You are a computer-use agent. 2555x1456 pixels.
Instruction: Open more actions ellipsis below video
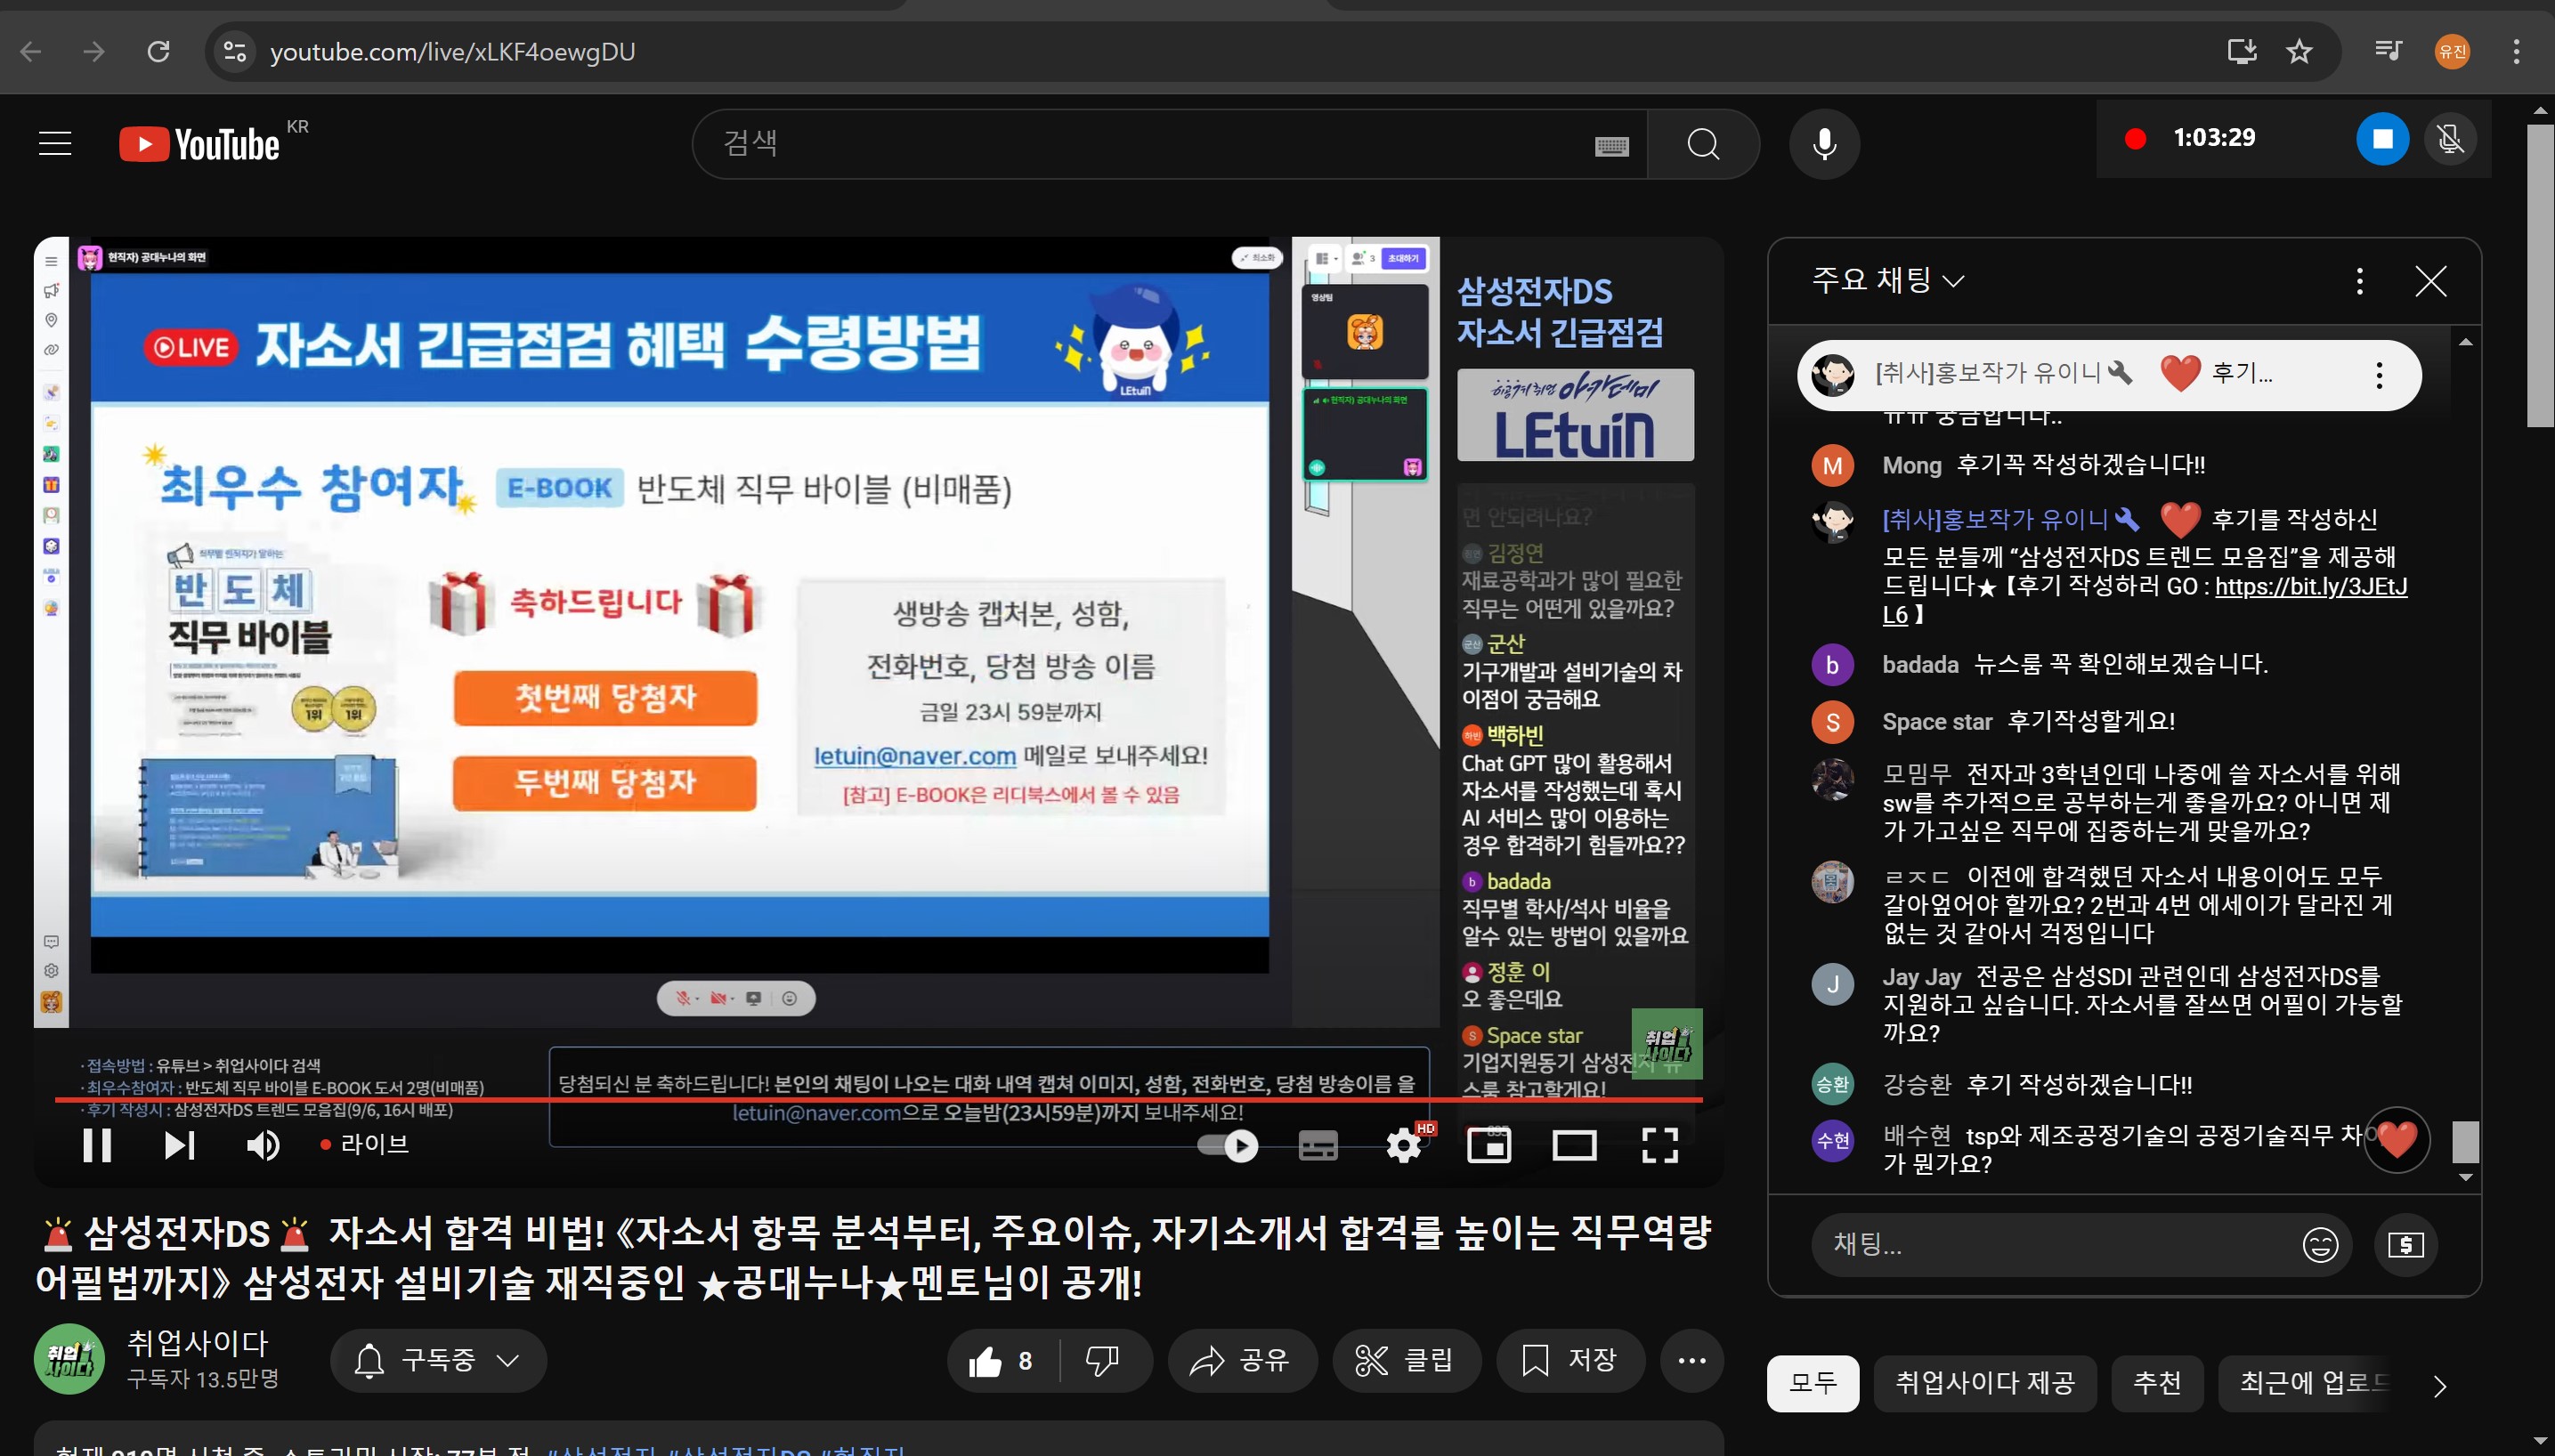1691,1360
